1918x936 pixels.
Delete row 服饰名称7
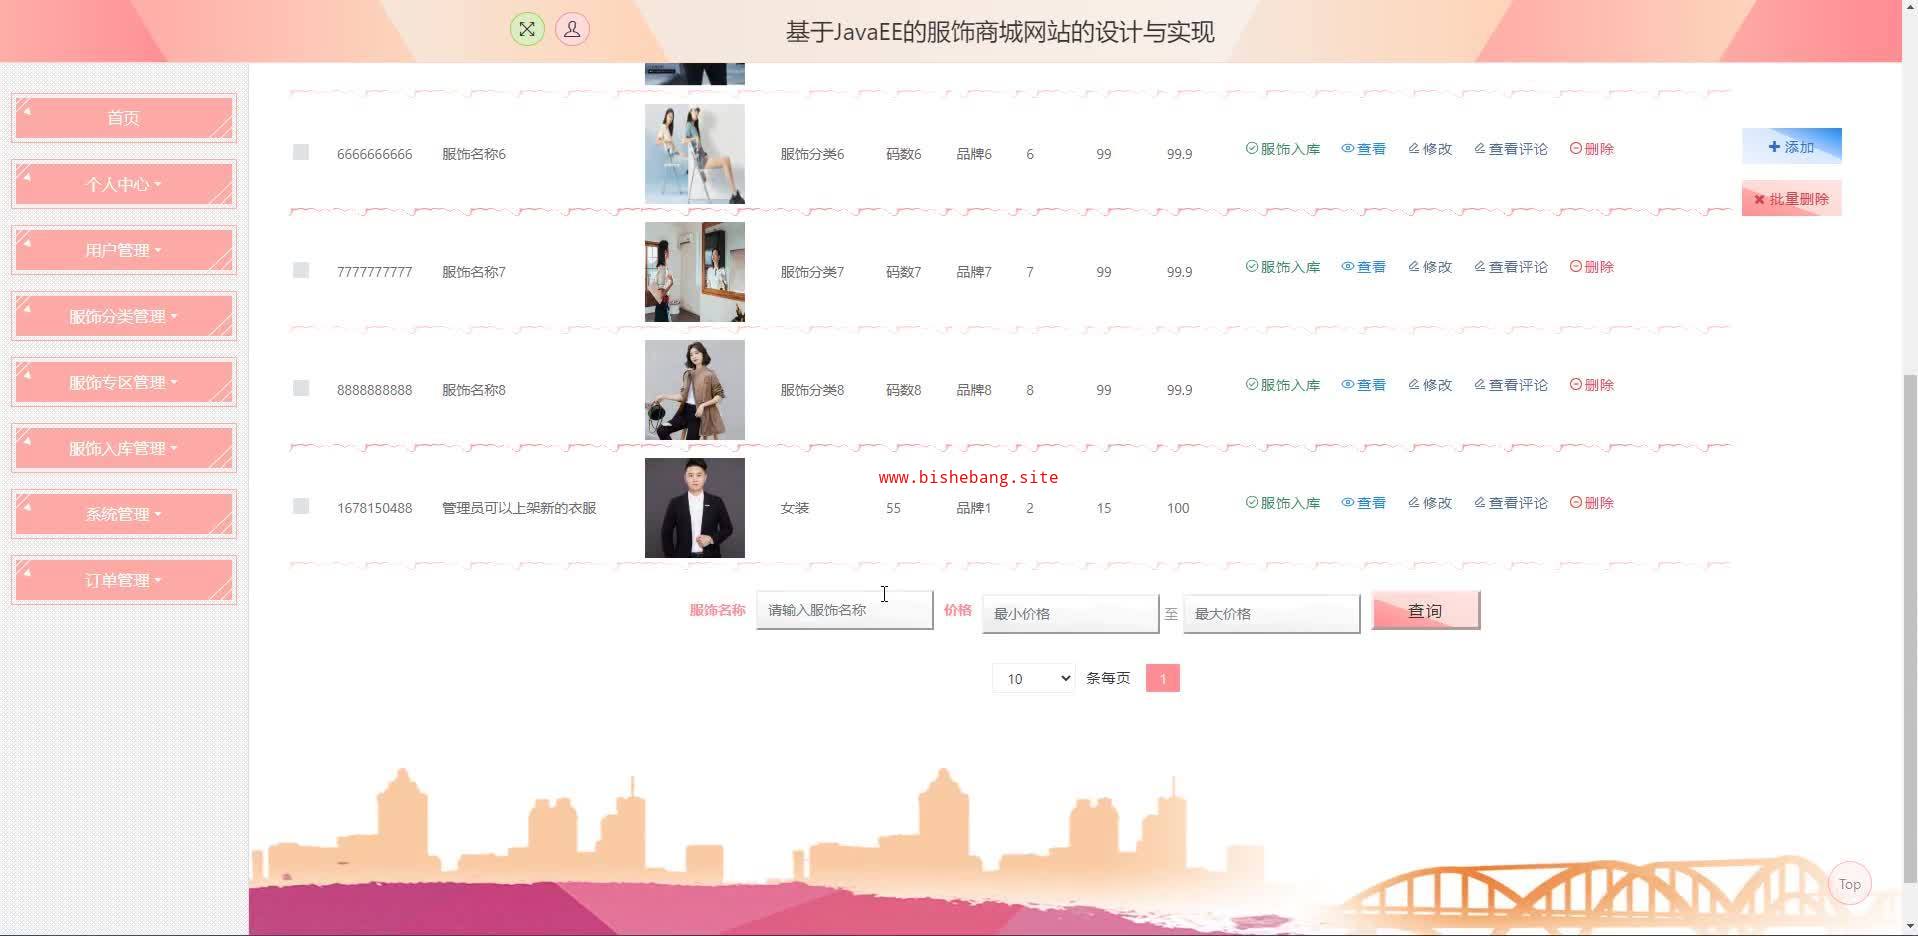tap(1592, 267)
